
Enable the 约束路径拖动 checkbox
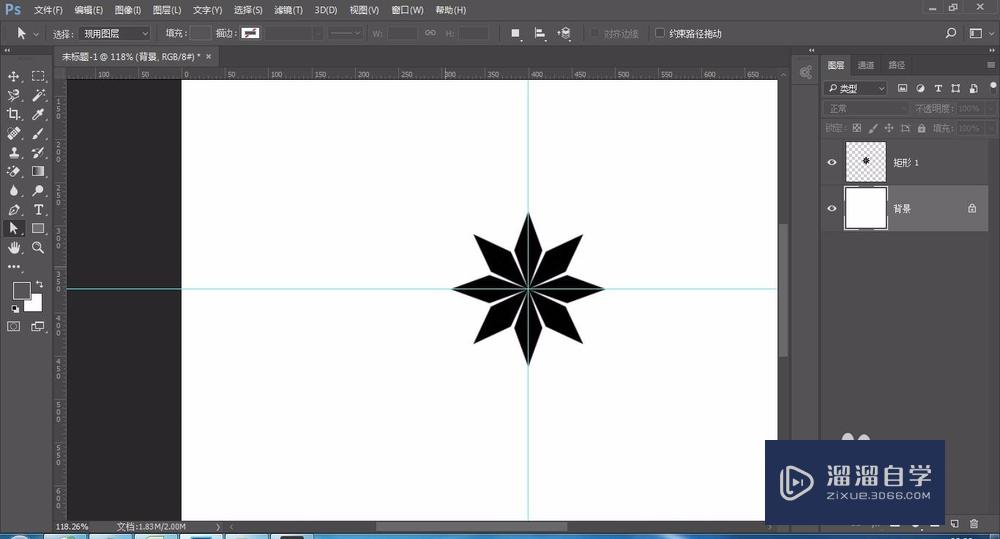(659, 33)
